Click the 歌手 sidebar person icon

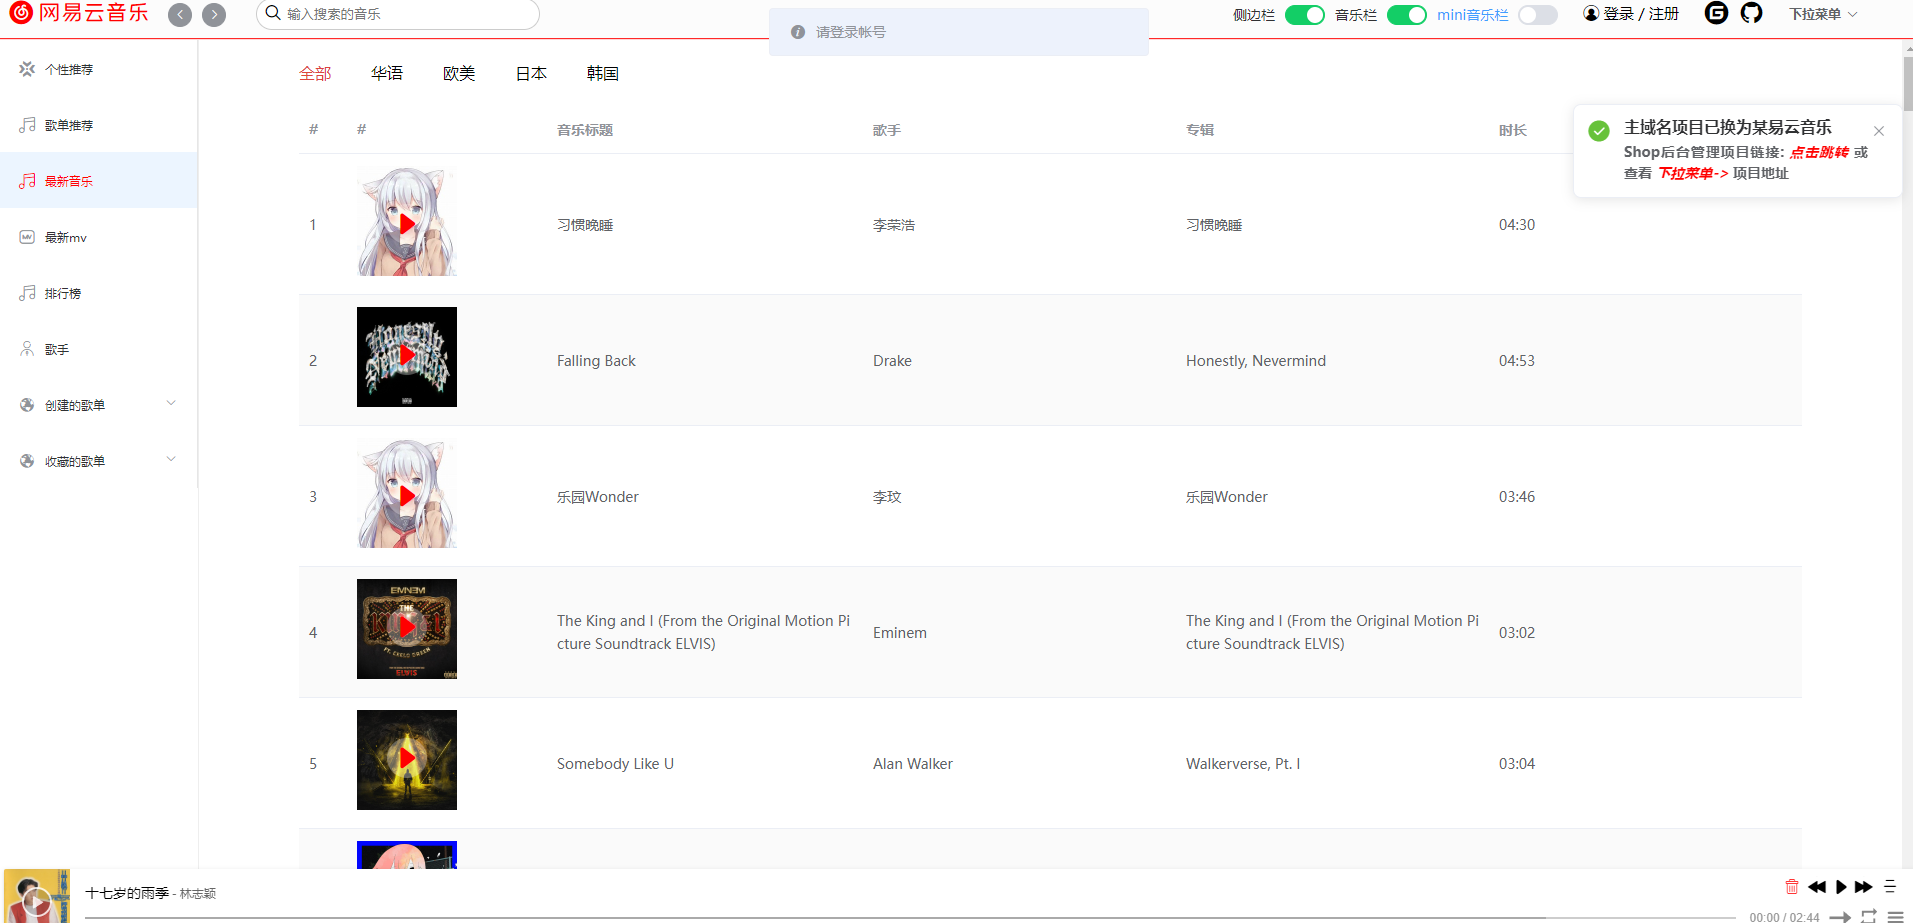pyautogui.click(x=27, y=349)
